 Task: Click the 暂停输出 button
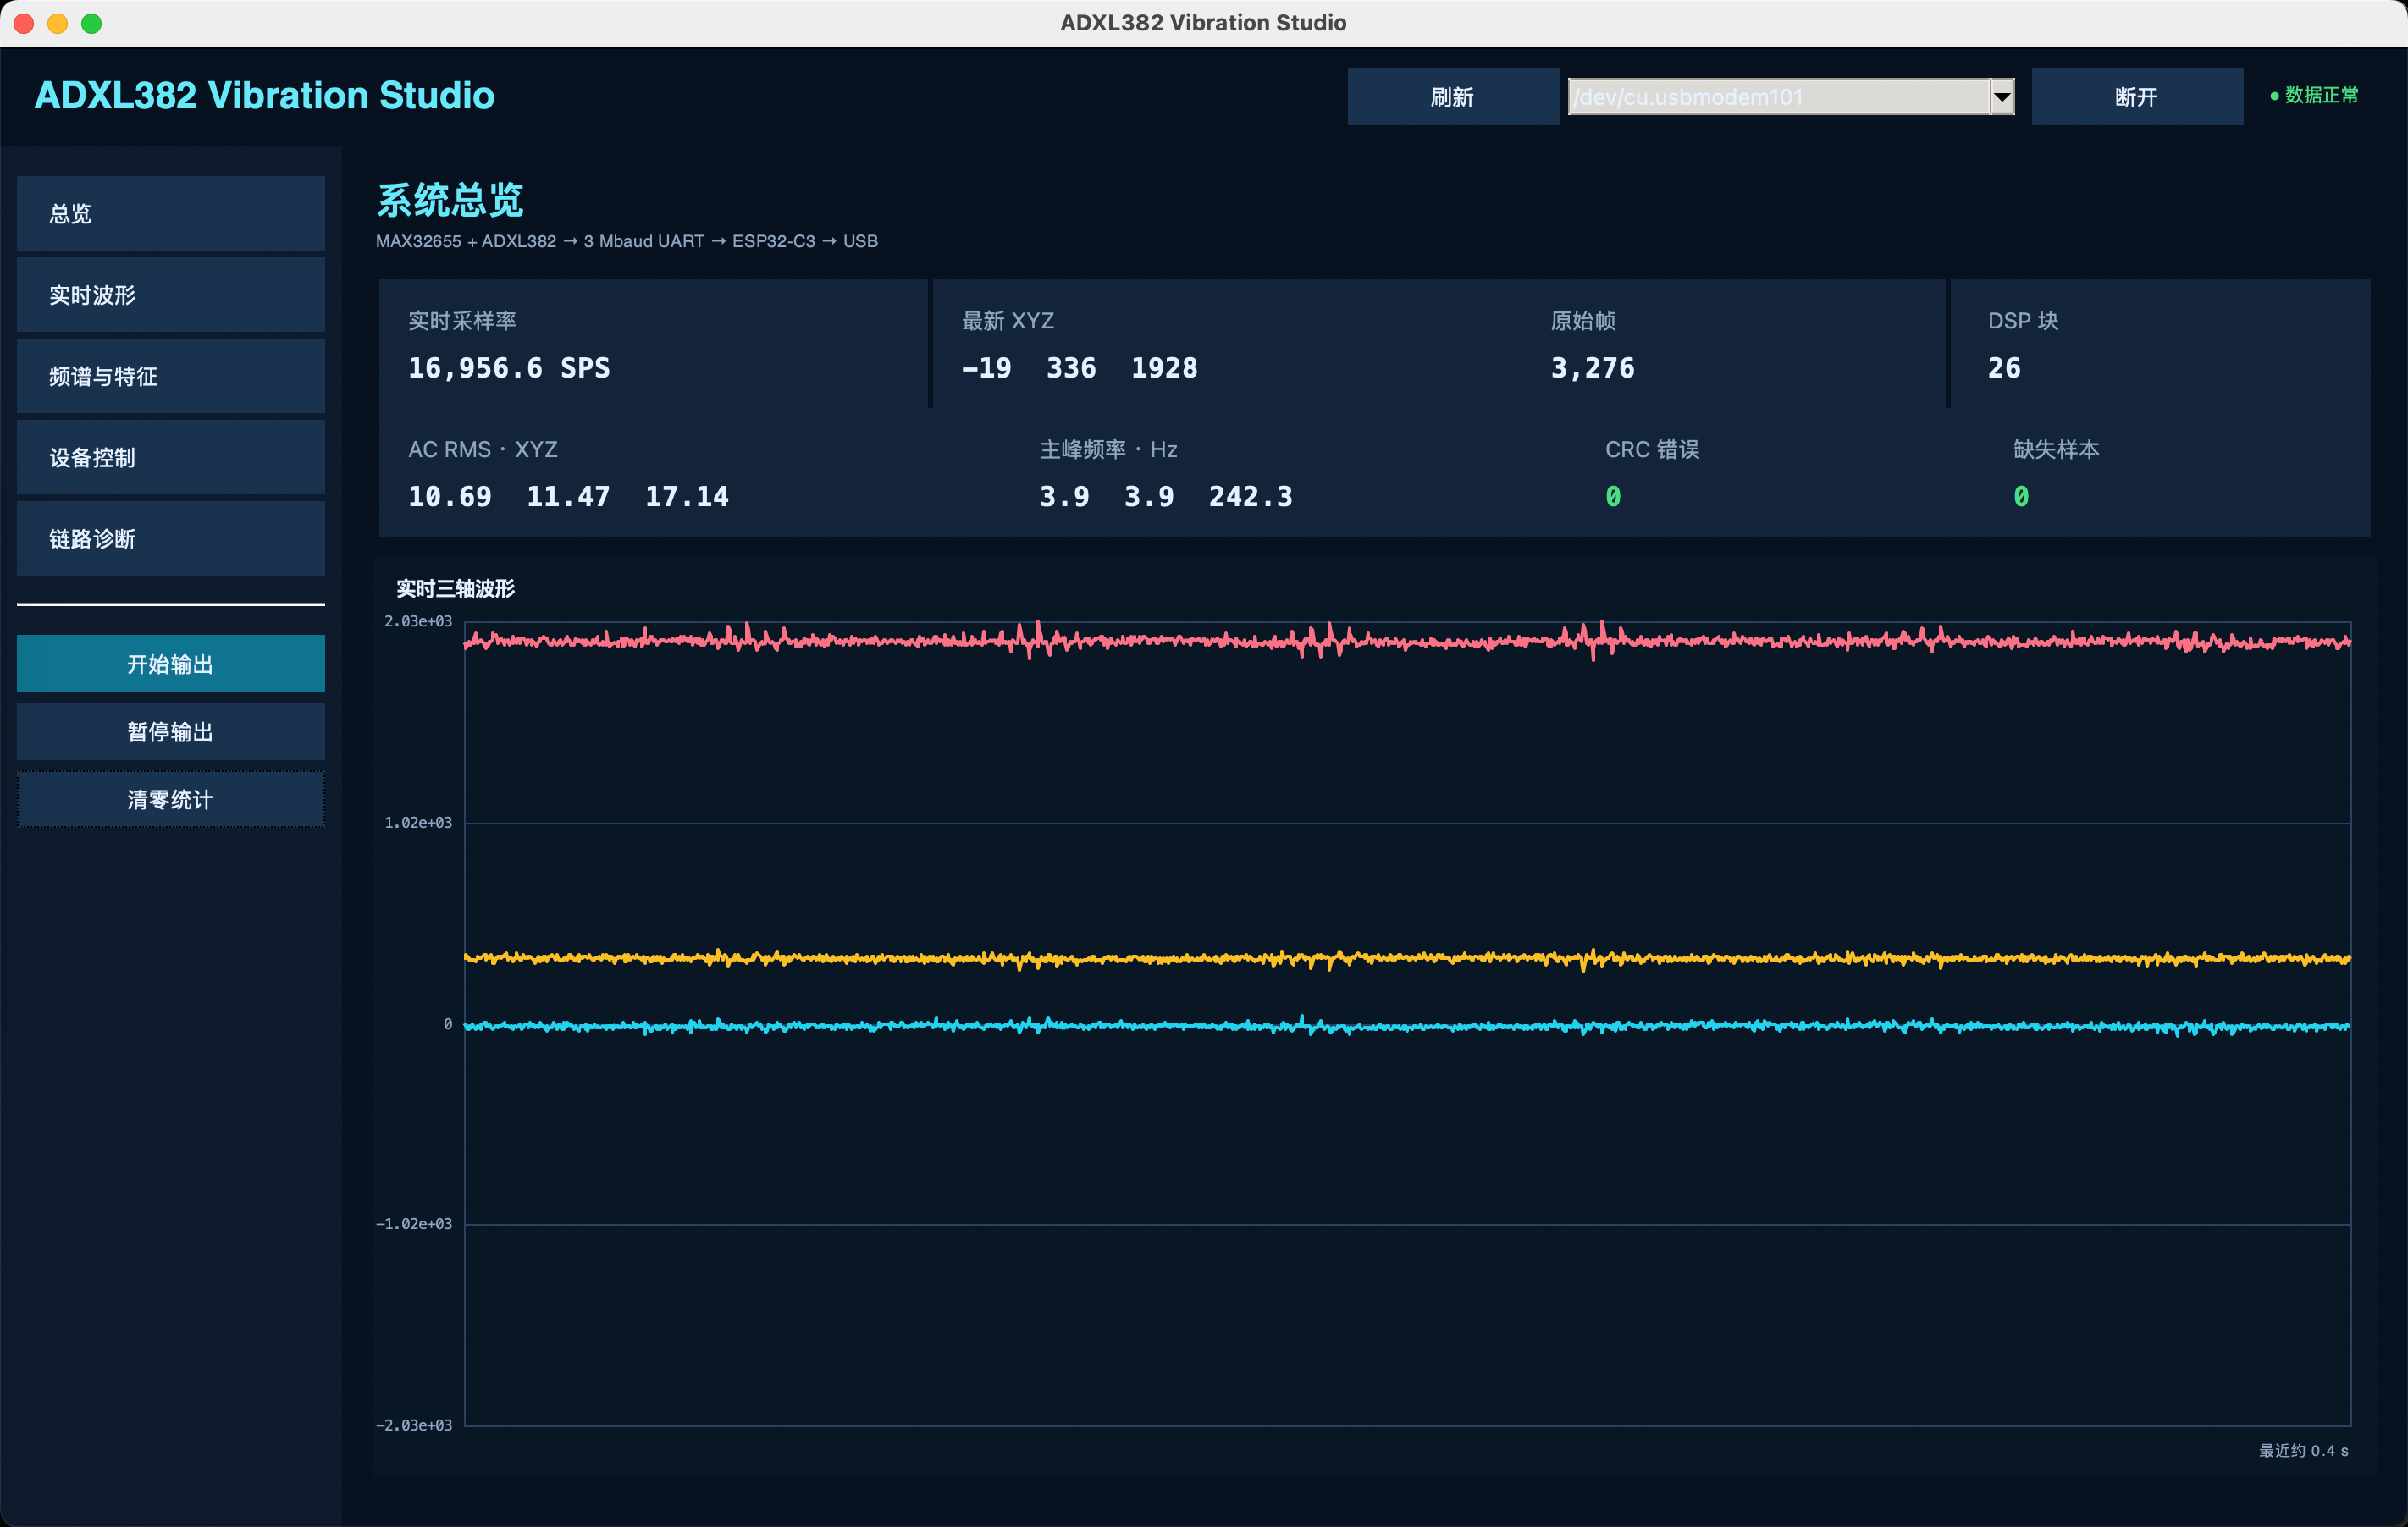point(171,731)
